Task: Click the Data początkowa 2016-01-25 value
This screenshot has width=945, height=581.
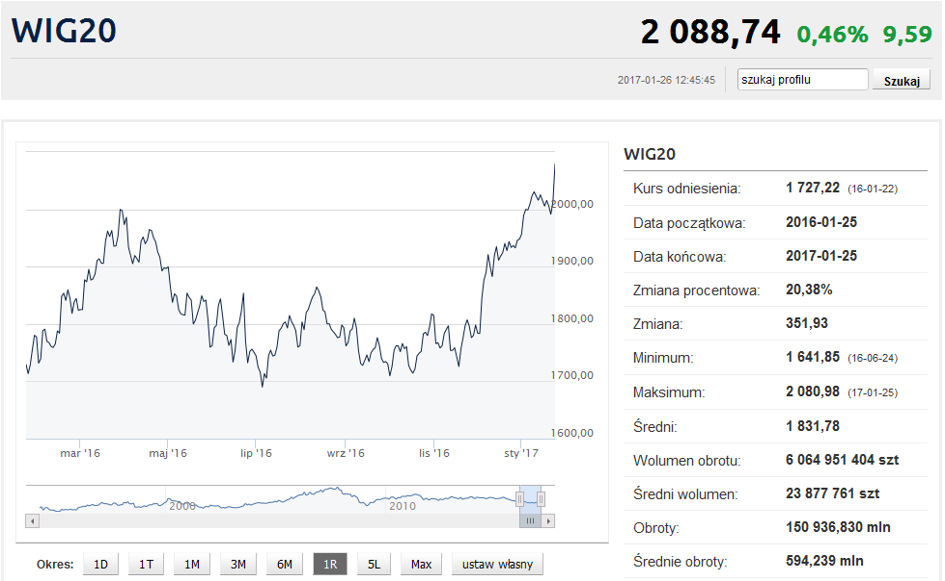Action: click(x=821, y=222)
